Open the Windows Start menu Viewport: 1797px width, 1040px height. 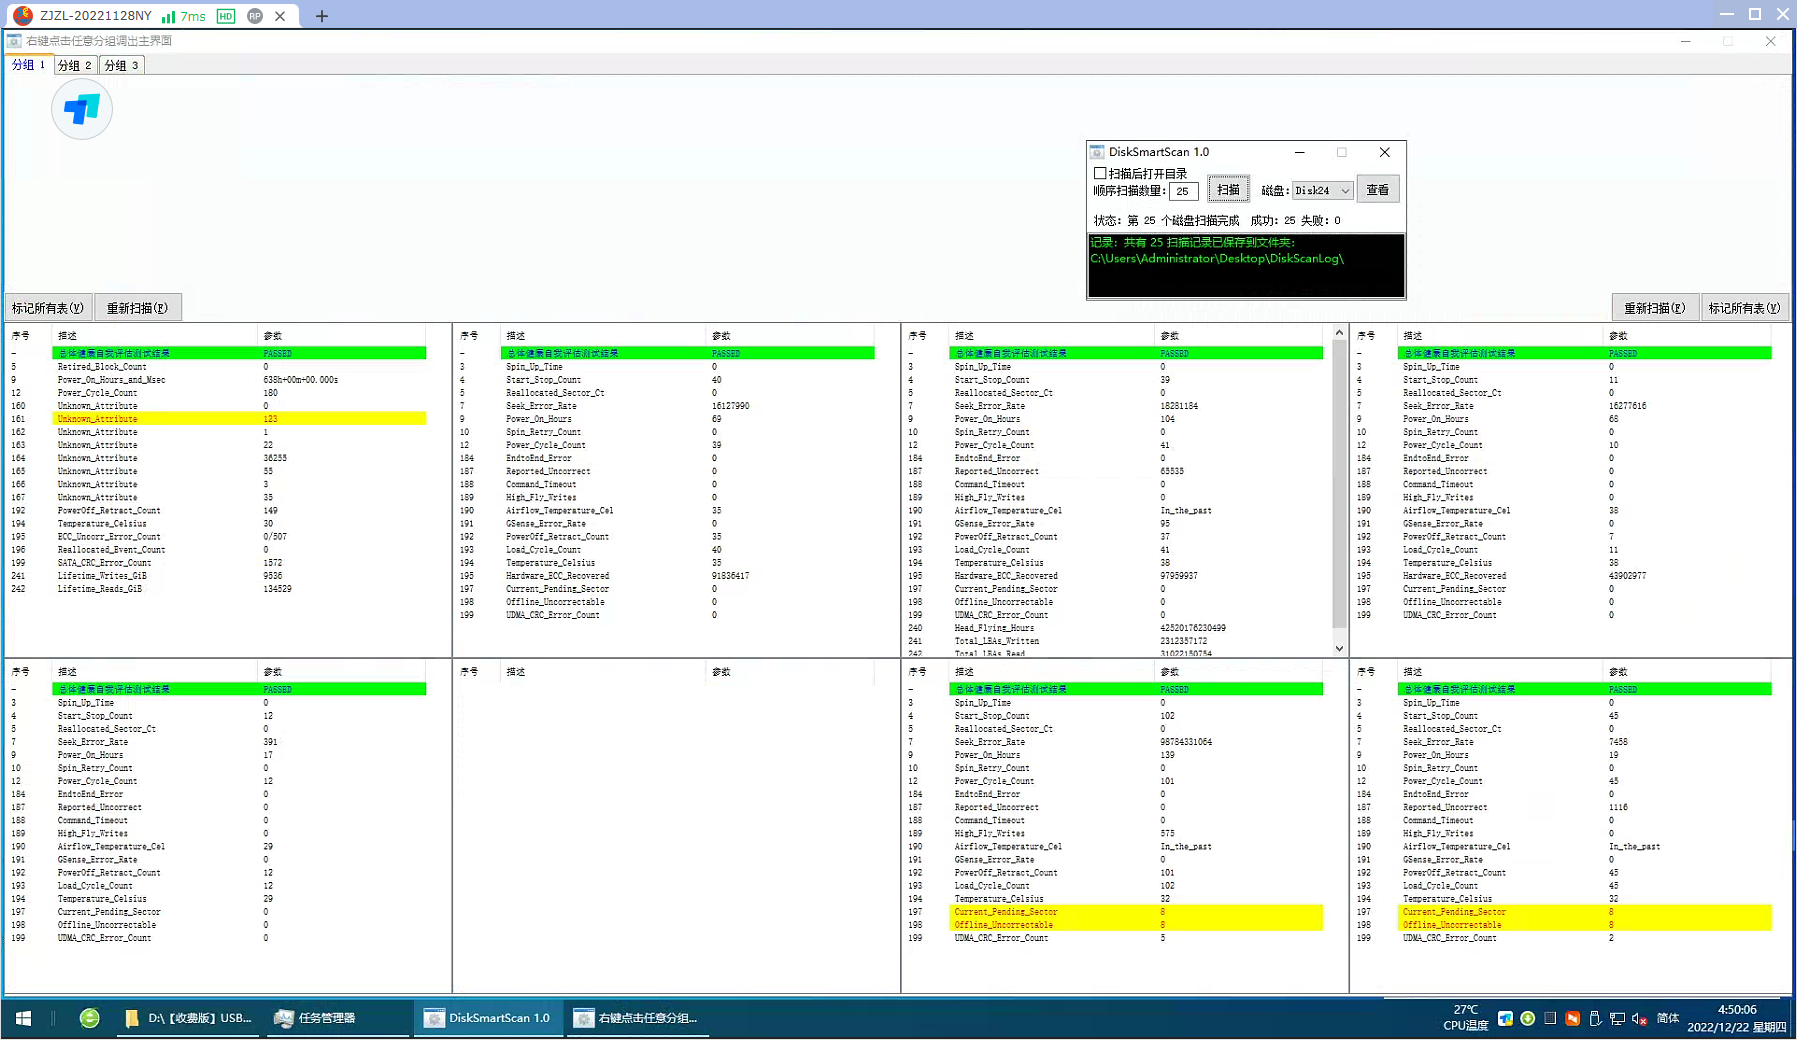click(x=23, y=1018)
